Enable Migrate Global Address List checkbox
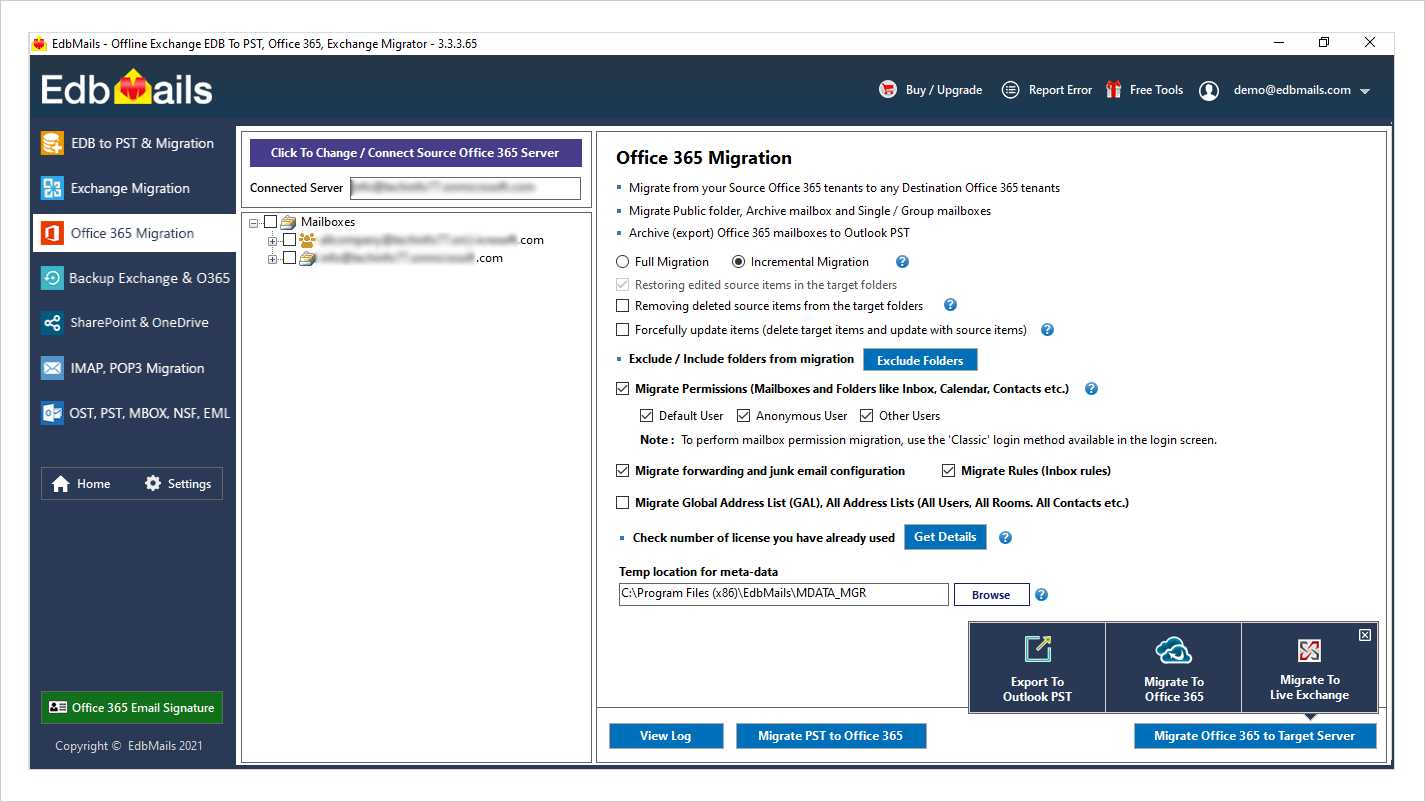This screenshot has height=802, width=1425. 623,503
